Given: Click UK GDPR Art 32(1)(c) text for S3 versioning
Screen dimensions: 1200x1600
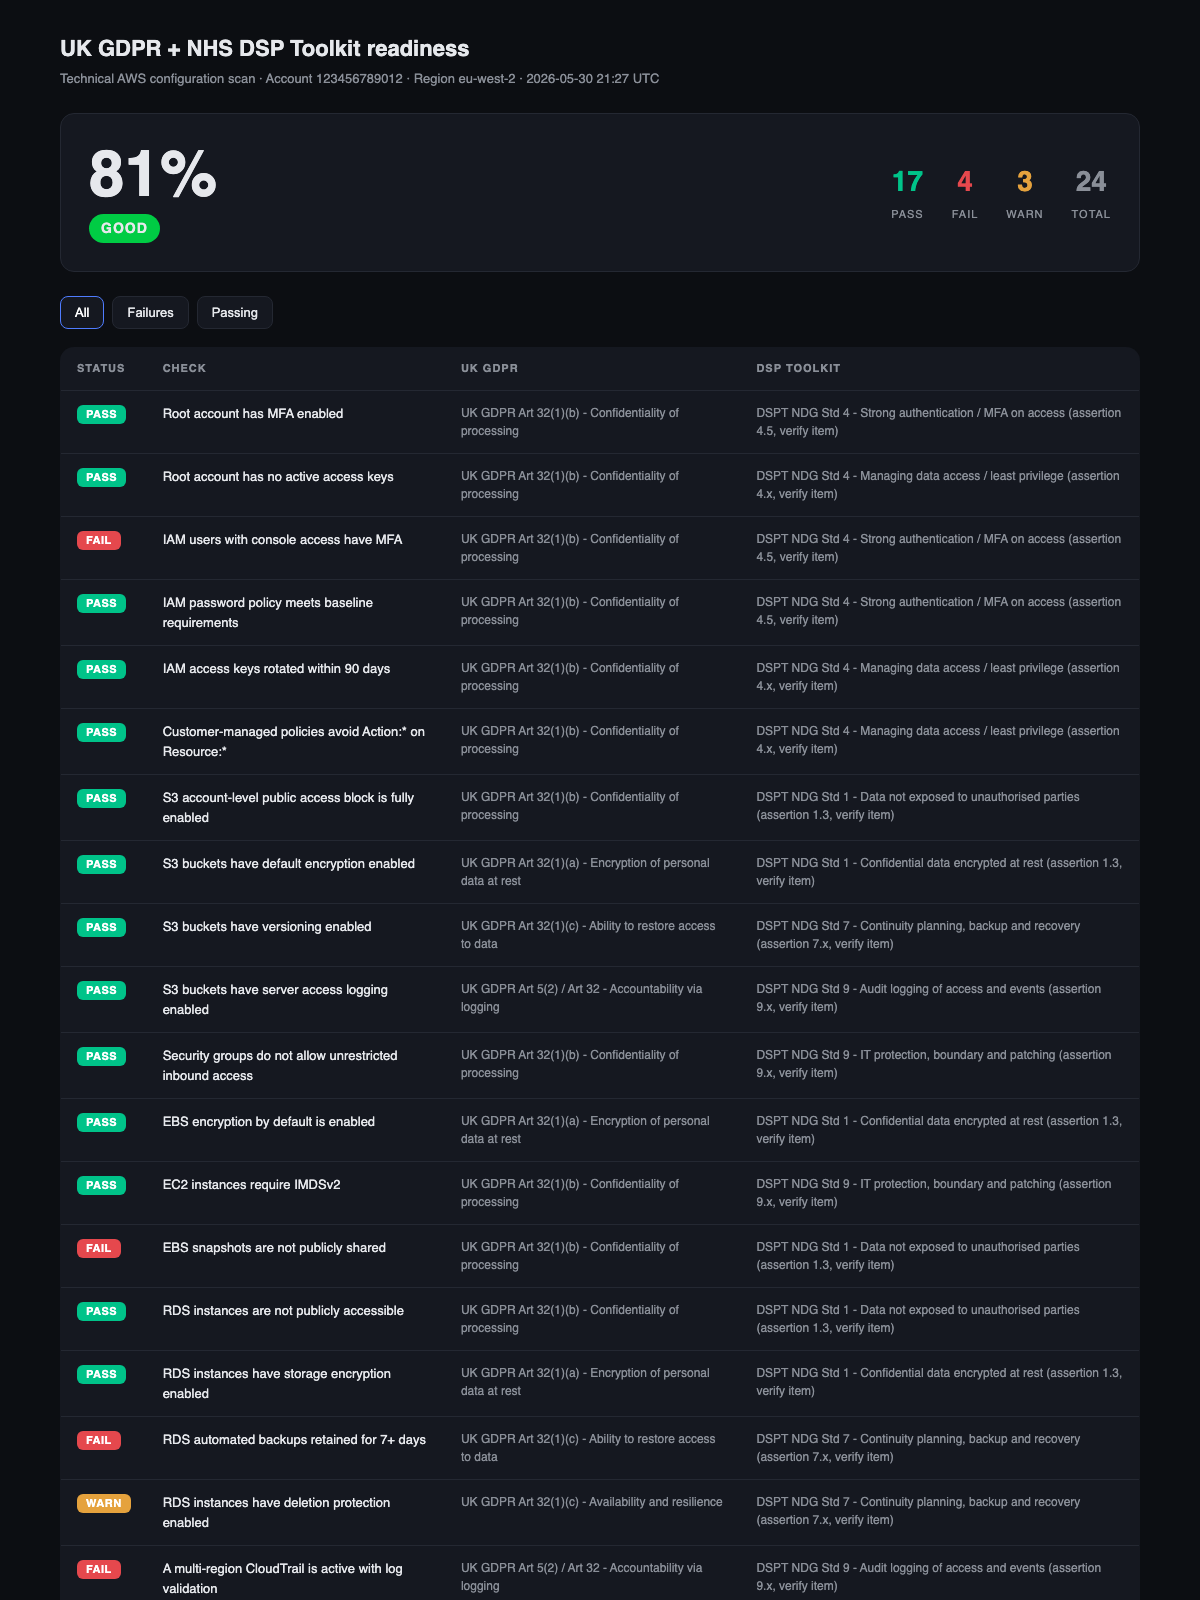Looking at the screenshot, I should tap(588, 934).
